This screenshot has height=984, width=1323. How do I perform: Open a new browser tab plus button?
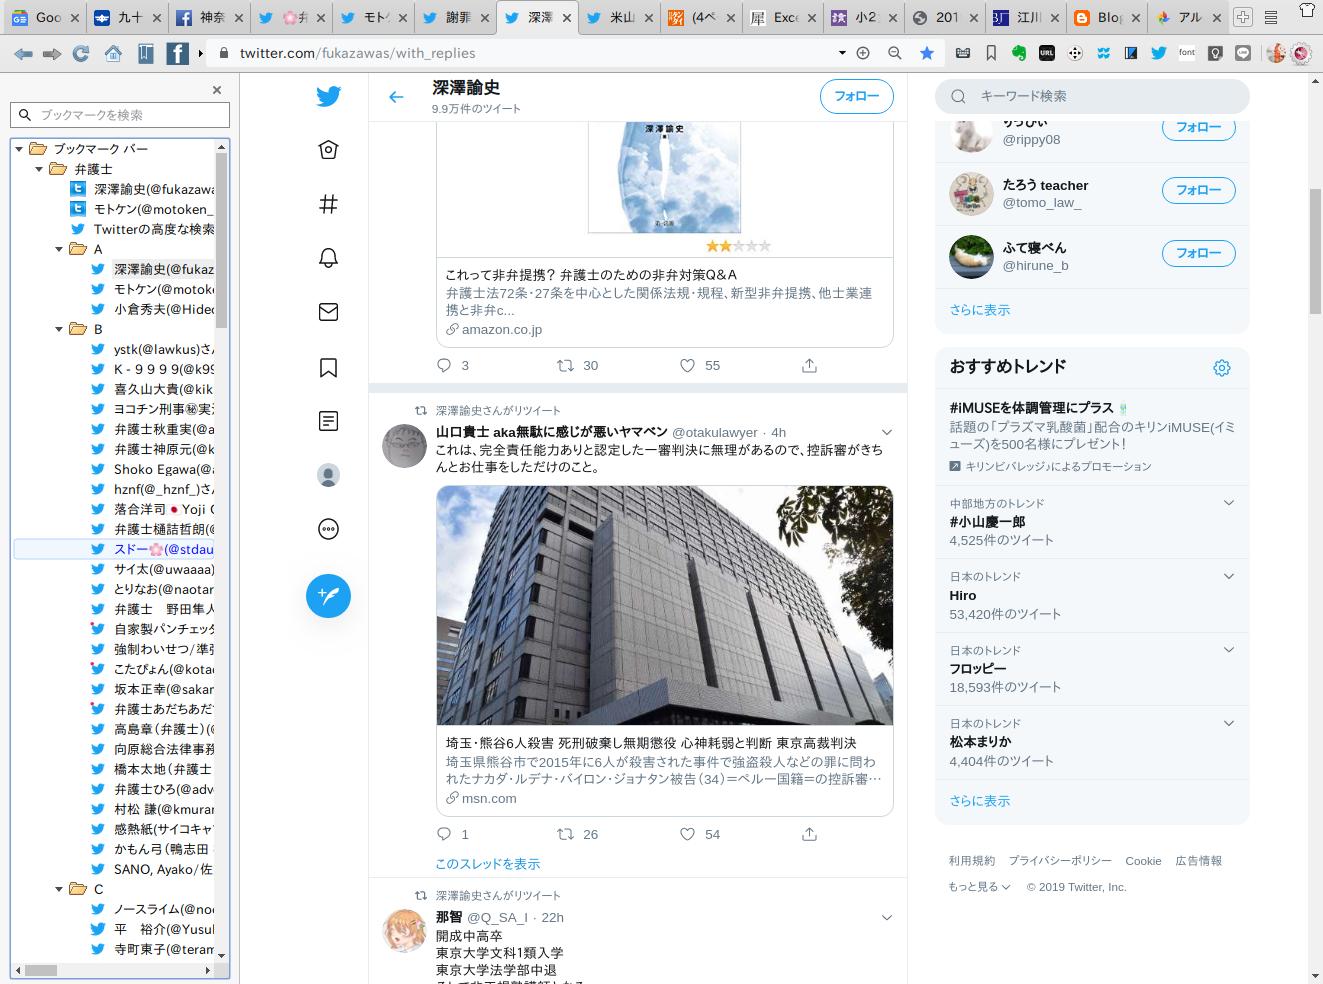1243,17
